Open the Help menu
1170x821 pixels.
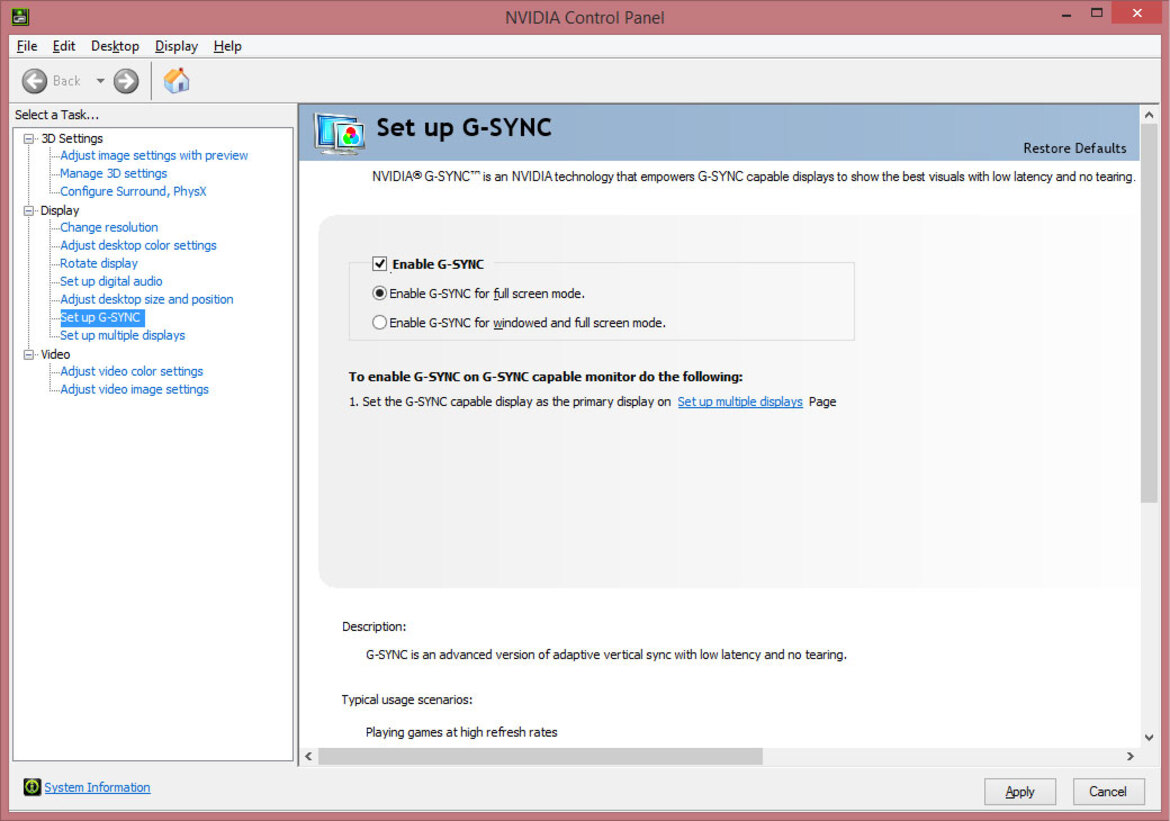coord(228,46)
